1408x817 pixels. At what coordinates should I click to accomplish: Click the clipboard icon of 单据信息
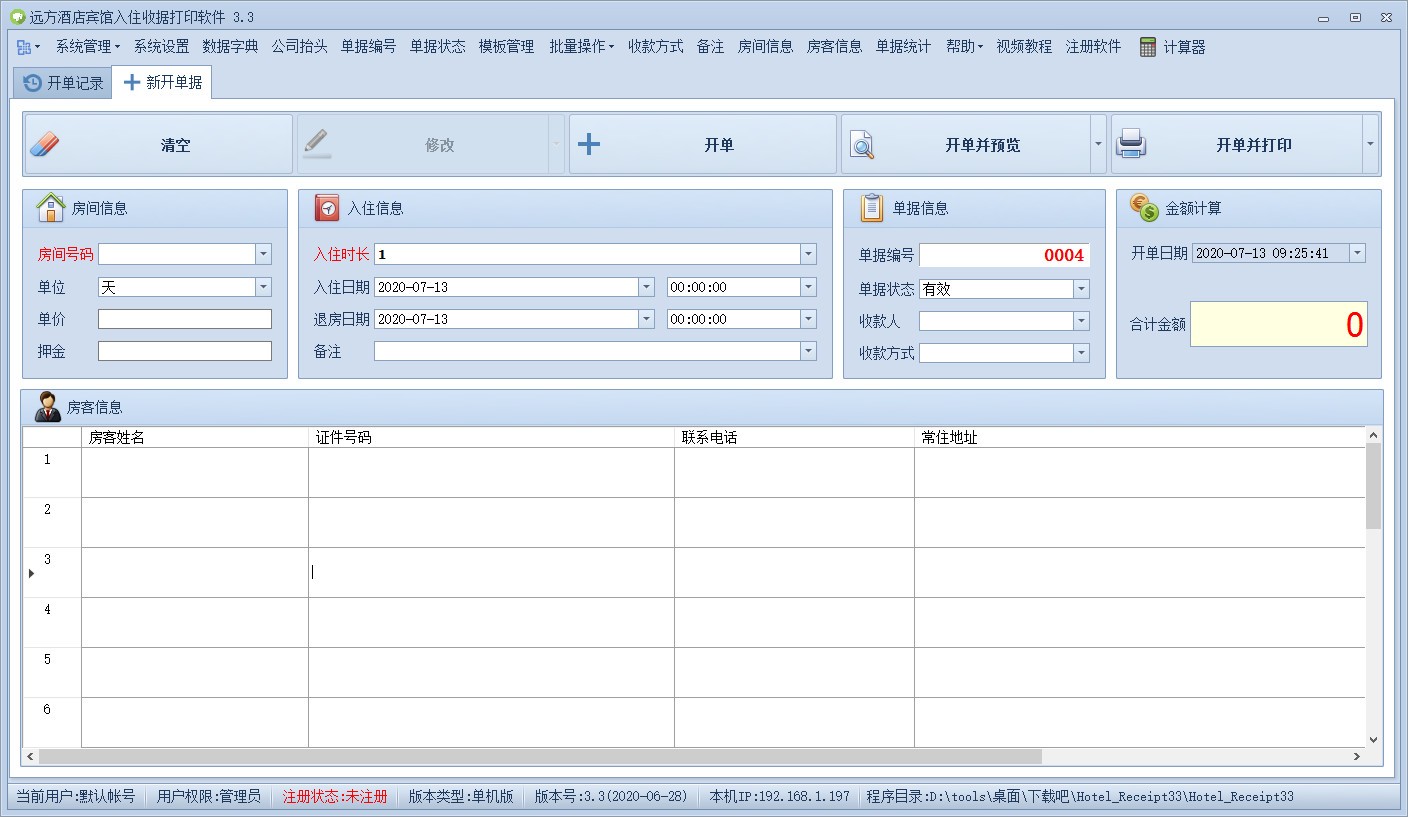[872, 208]
